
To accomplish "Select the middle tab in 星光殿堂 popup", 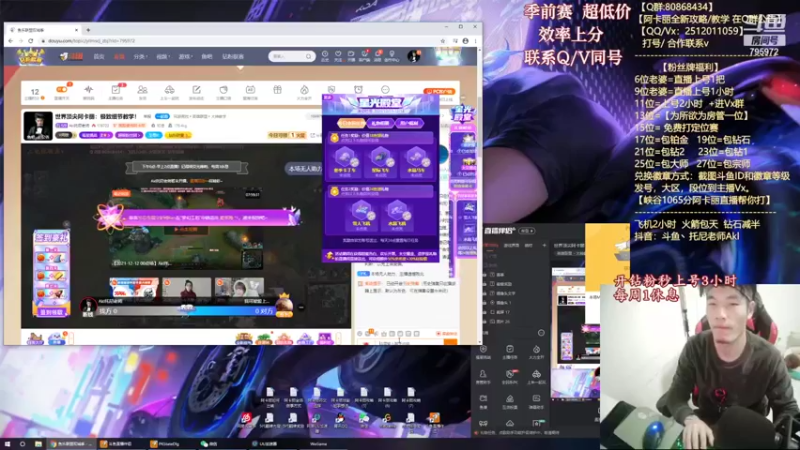I will click(381, 123).
